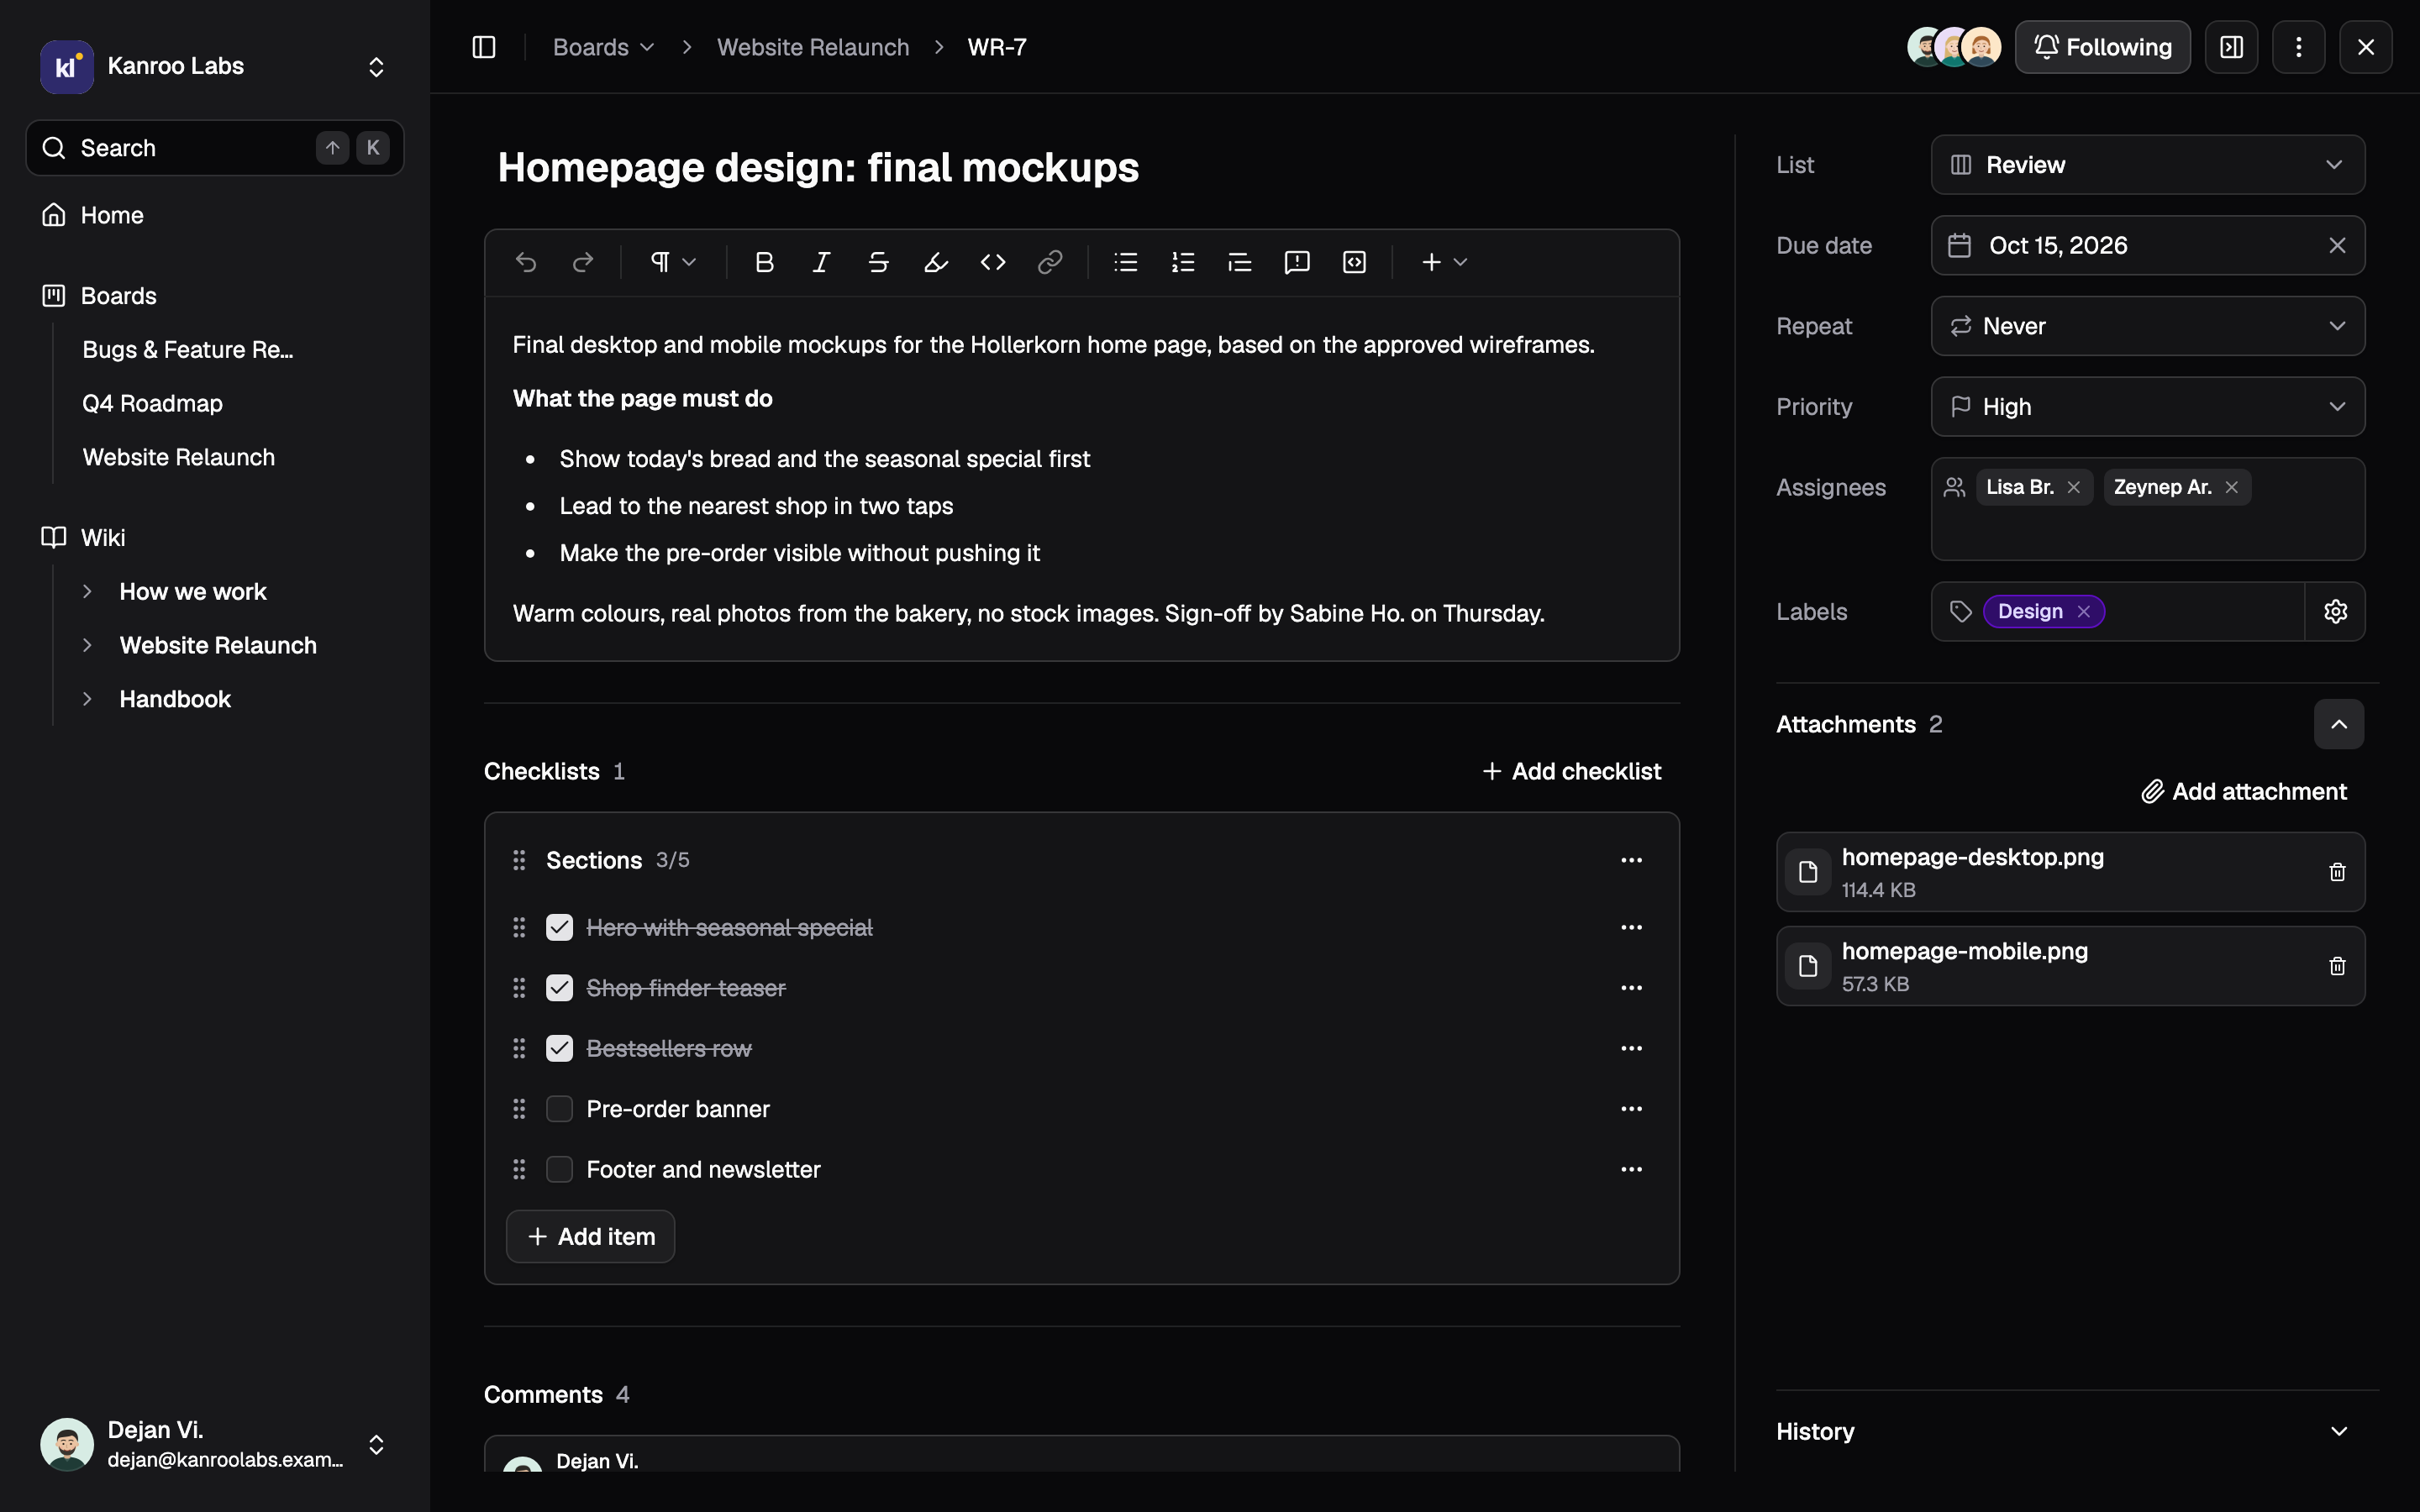Screen dimensions: 2420x1512
Task: Toggle bold formatting
Action: (x=764, y=262)
